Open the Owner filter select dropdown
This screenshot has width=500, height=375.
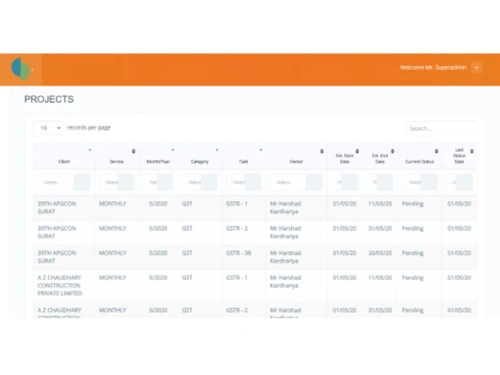click(x=296, y=182)
